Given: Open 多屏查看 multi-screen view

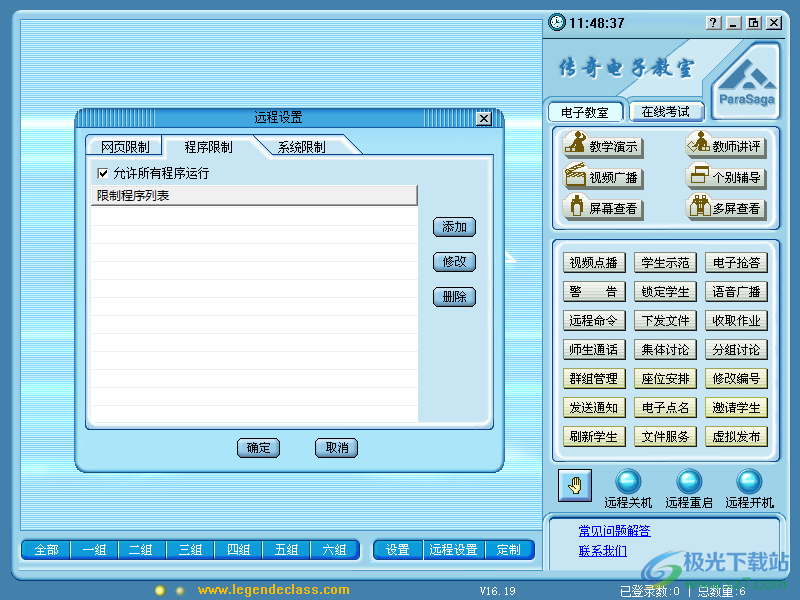Looking at the screenshot, I should pos(726,209).
